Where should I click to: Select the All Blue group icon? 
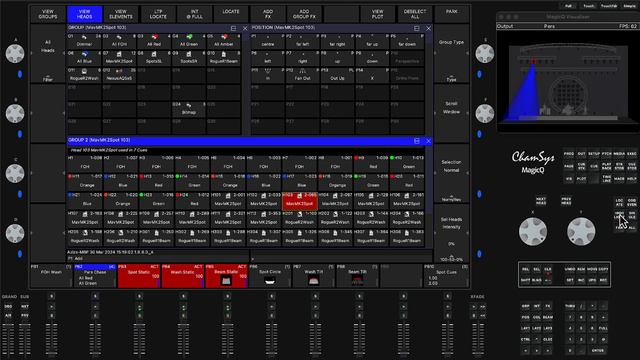pyautogui.click(x=84, y=54)
